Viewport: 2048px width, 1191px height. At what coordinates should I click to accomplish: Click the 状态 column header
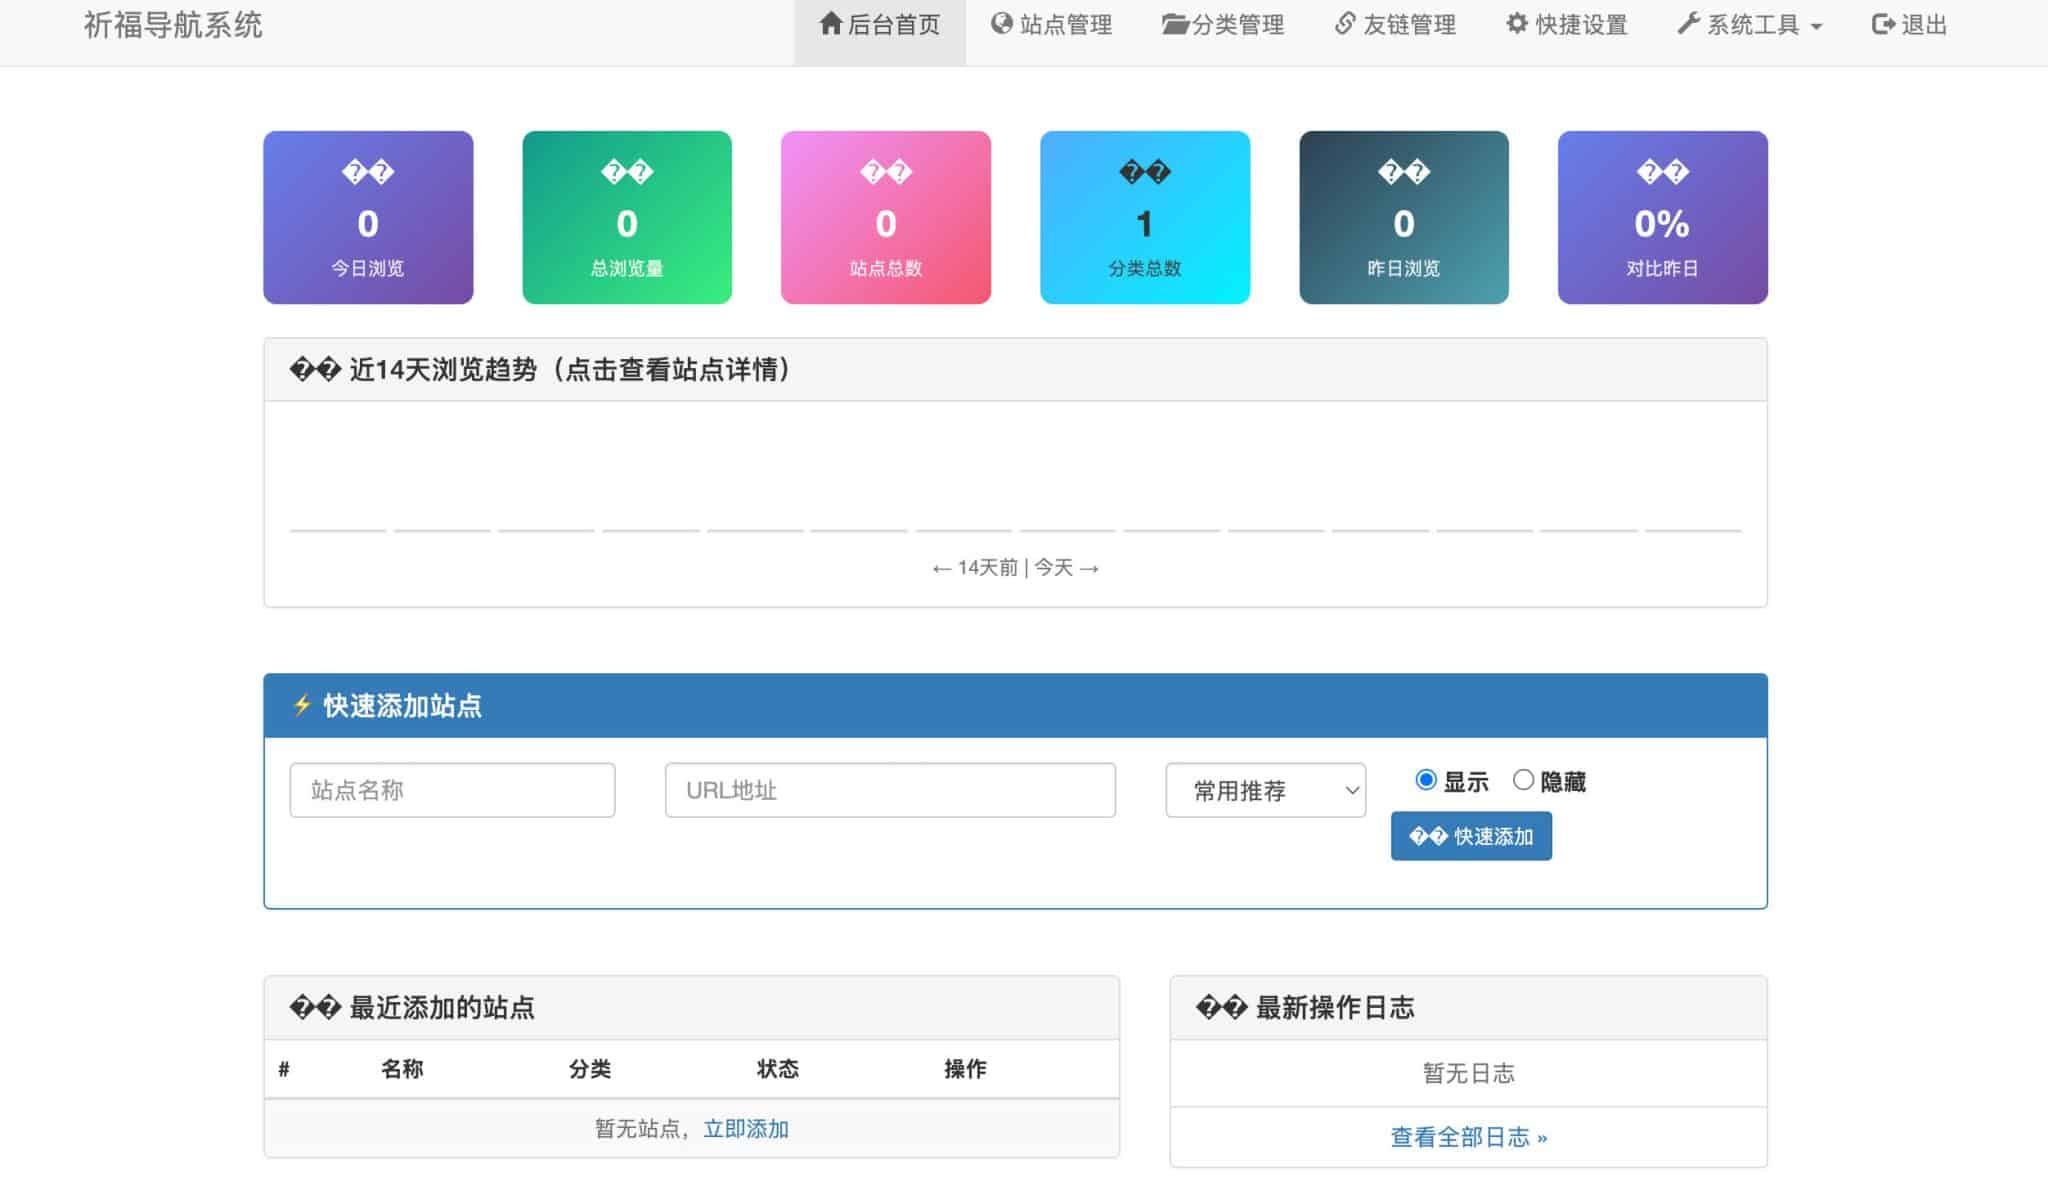tap(778, 1069)
